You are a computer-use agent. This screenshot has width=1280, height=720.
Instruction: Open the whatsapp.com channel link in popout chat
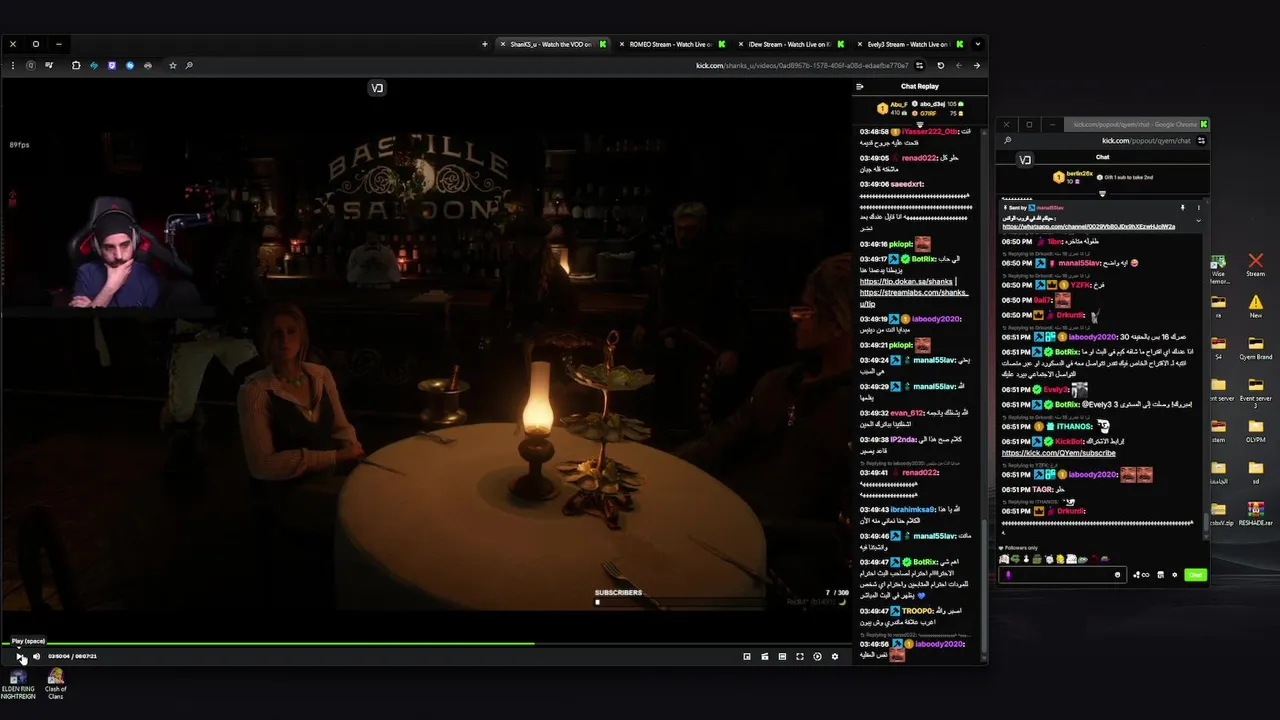click(1088, 227)
